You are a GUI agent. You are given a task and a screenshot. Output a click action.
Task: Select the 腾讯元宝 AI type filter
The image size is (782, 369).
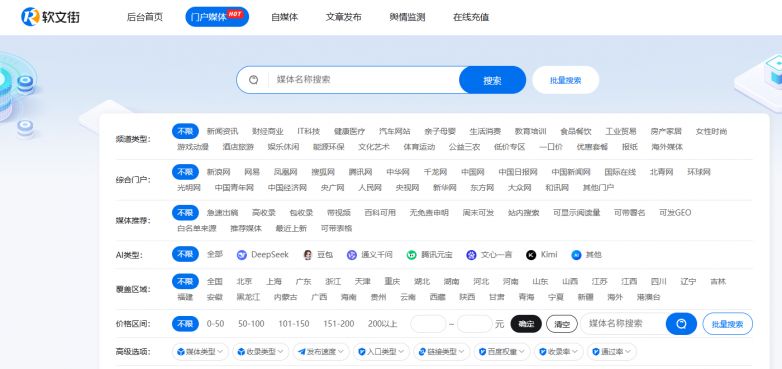pos(430,255)
